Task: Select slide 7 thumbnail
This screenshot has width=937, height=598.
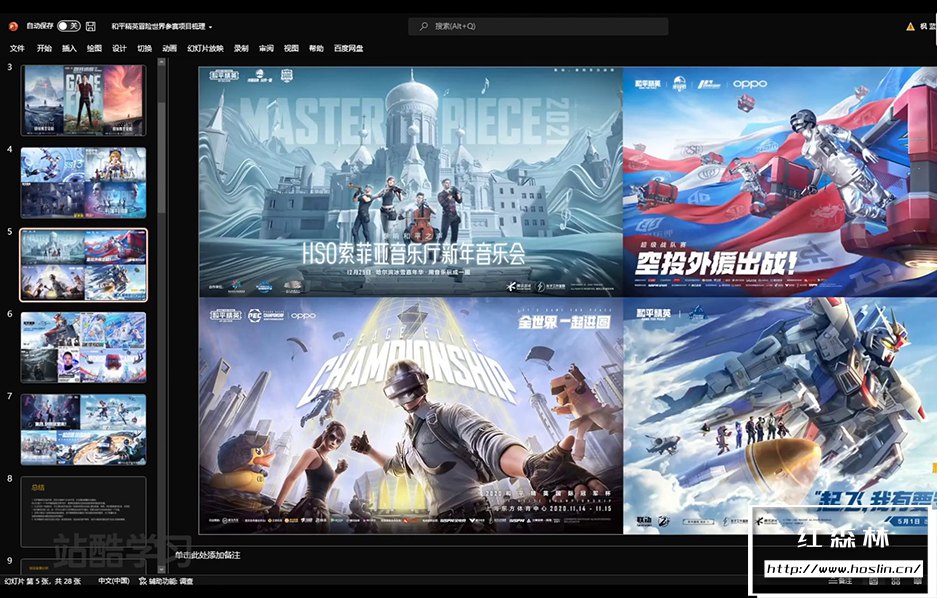Action: tap(84, 430)
